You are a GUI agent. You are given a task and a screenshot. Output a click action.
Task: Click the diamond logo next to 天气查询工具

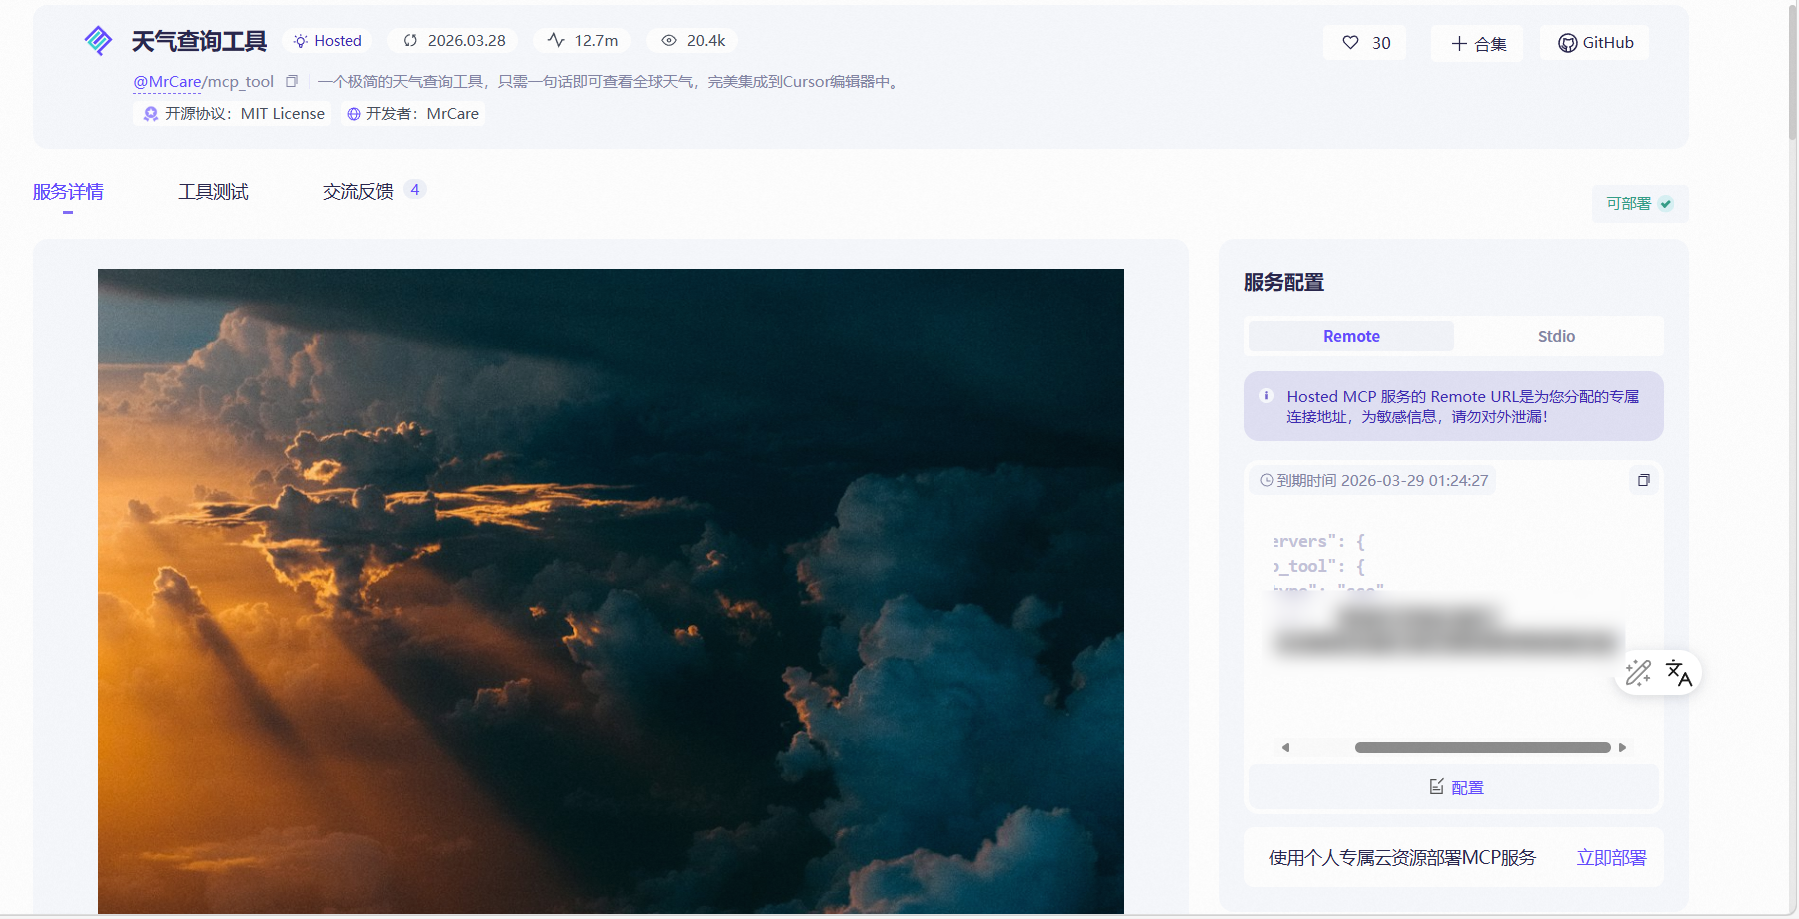[x=98, y=40]
